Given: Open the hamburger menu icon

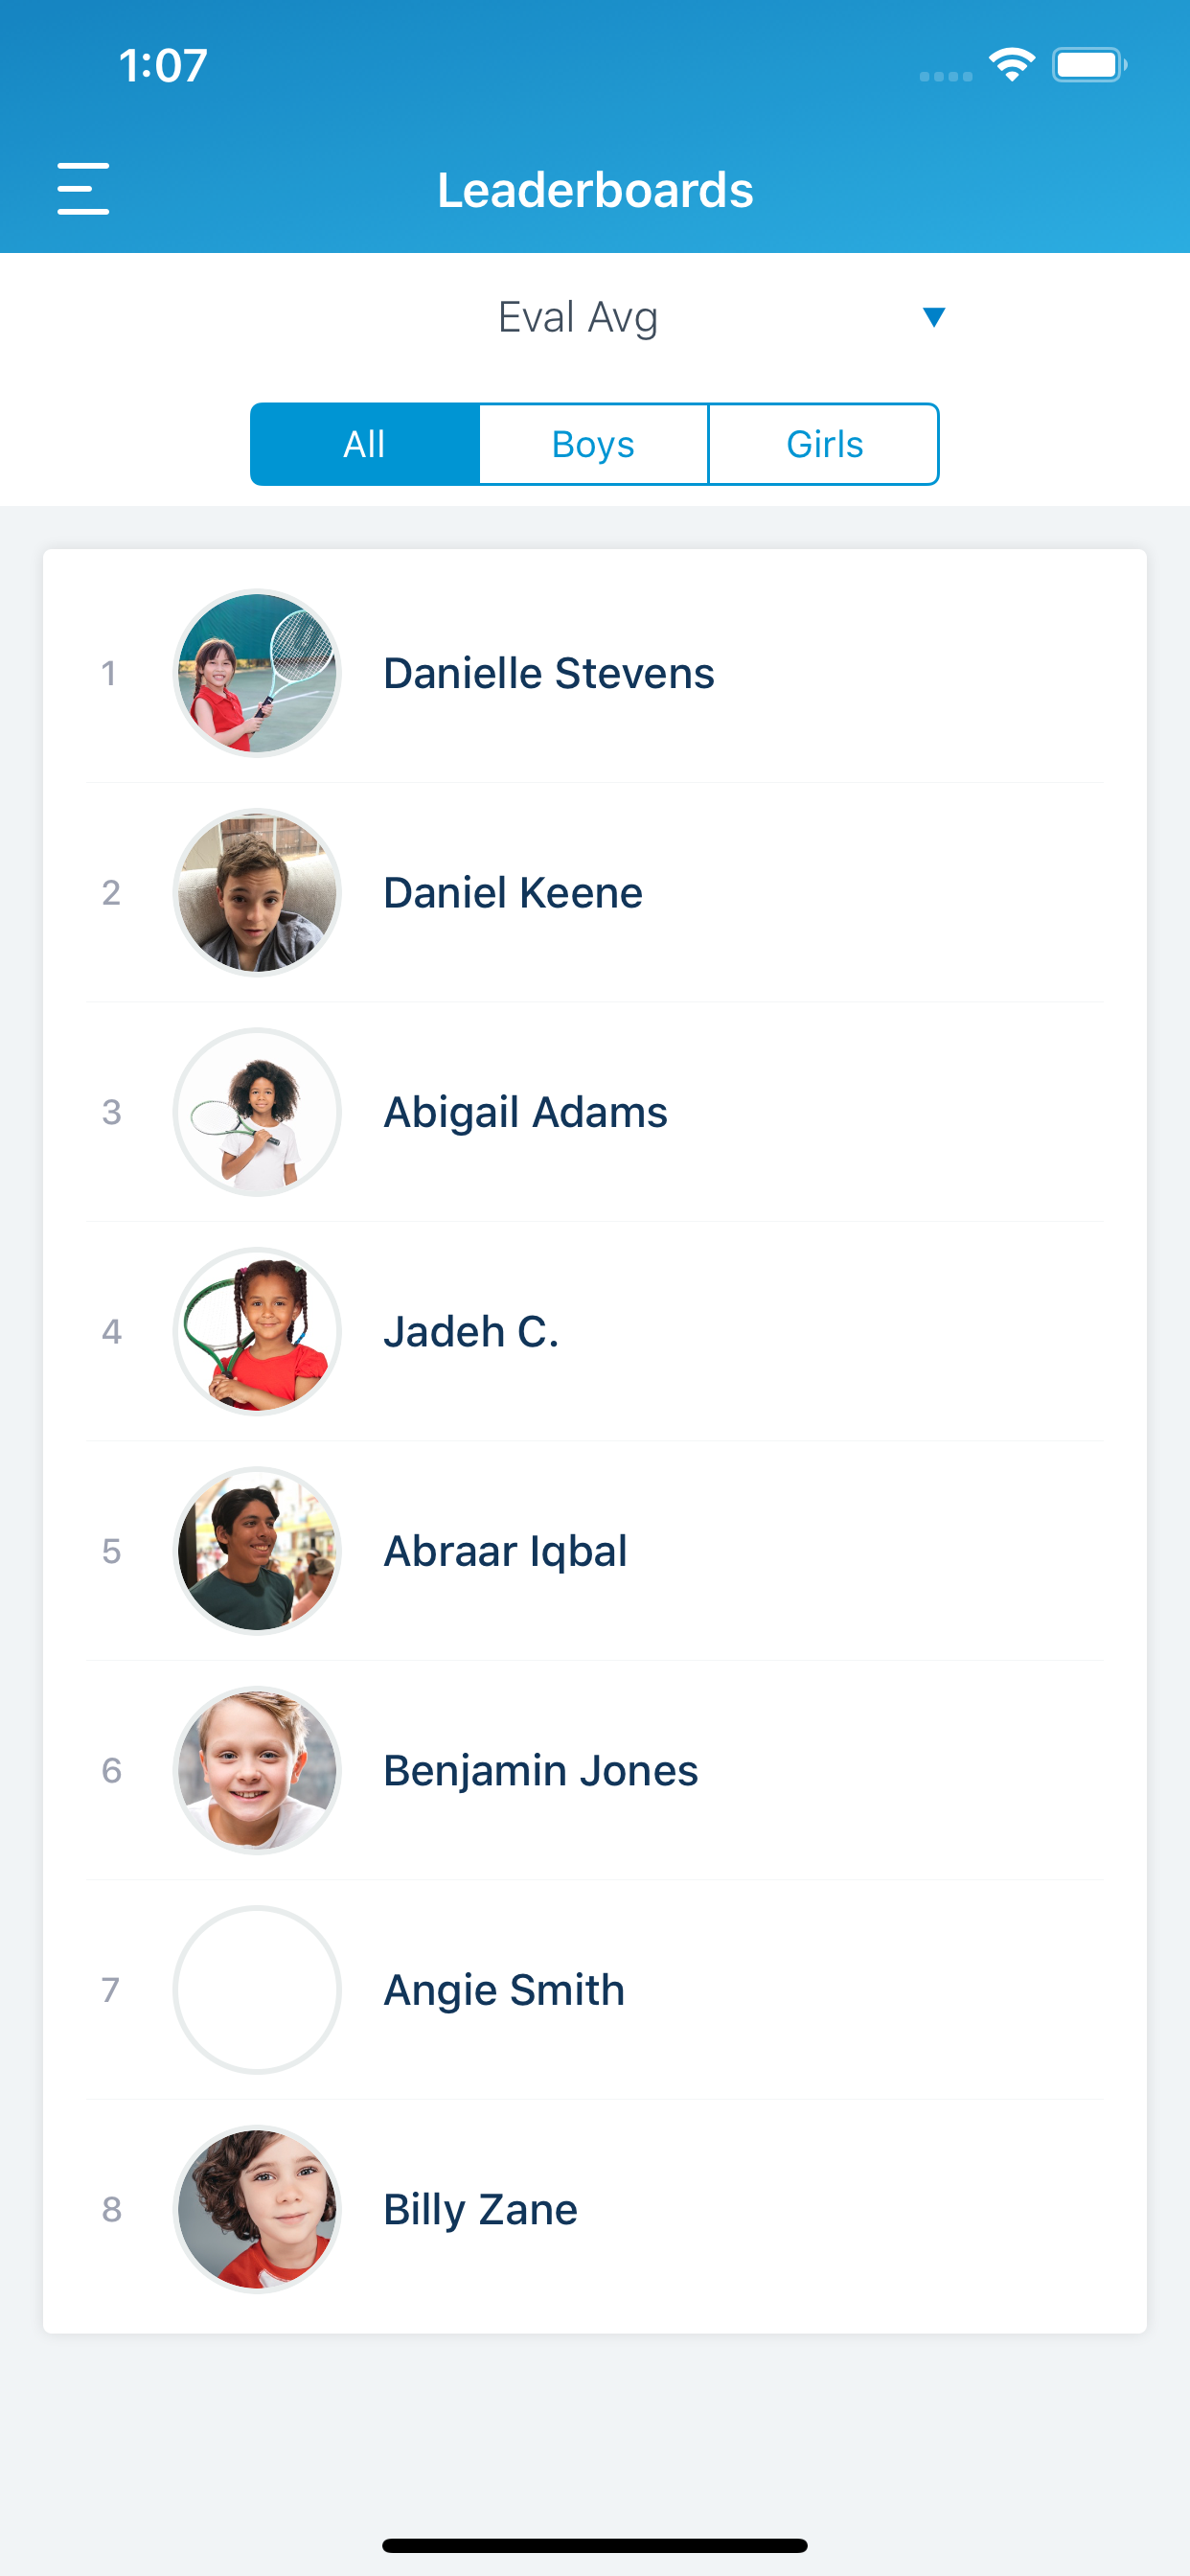Looking at the screenshot, I should pyautogui.click(x=83, y=189).
